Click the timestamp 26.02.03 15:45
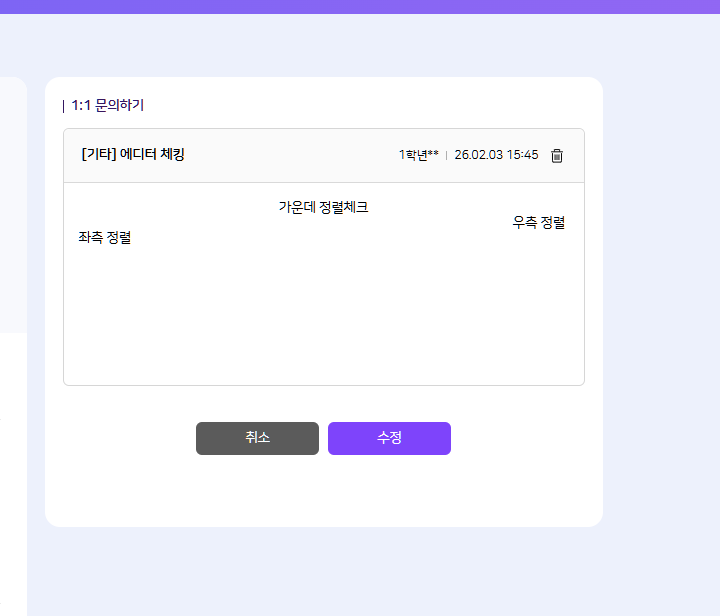 tap(496, 155)
